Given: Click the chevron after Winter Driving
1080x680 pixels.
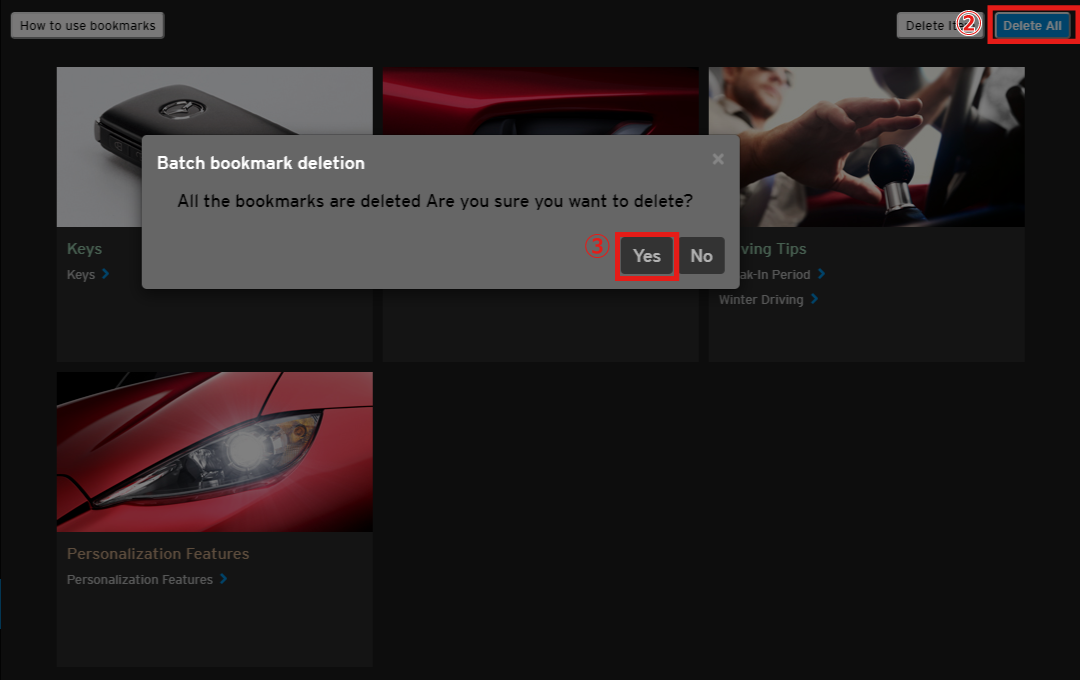Looking at the screenshot, I should (x=814, y=299).
